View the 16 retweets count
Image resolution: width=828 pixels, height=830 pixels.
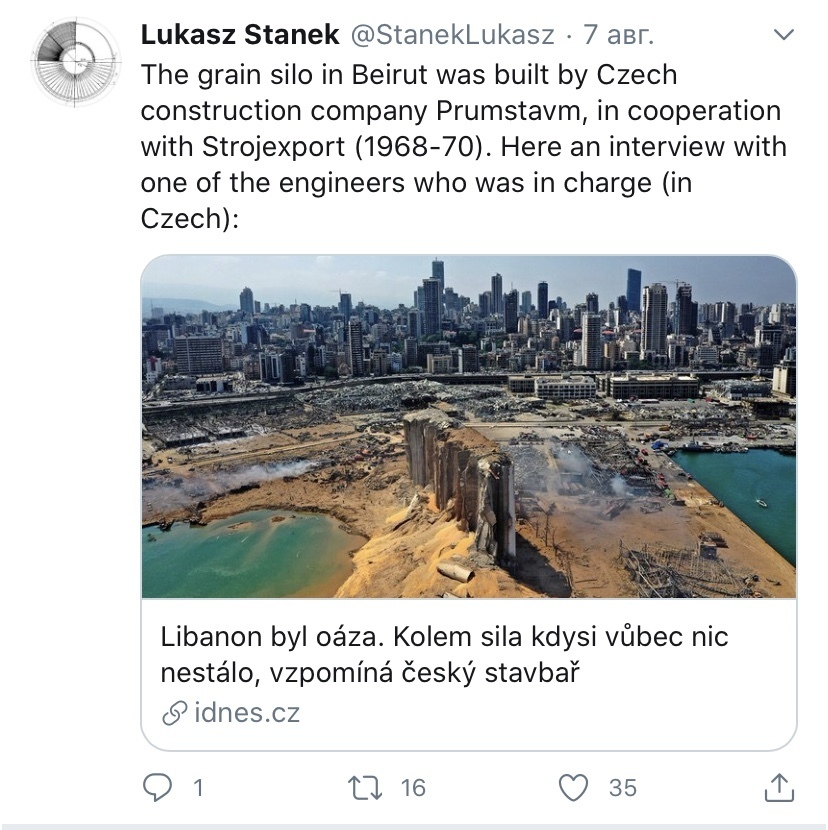point(413,788)
